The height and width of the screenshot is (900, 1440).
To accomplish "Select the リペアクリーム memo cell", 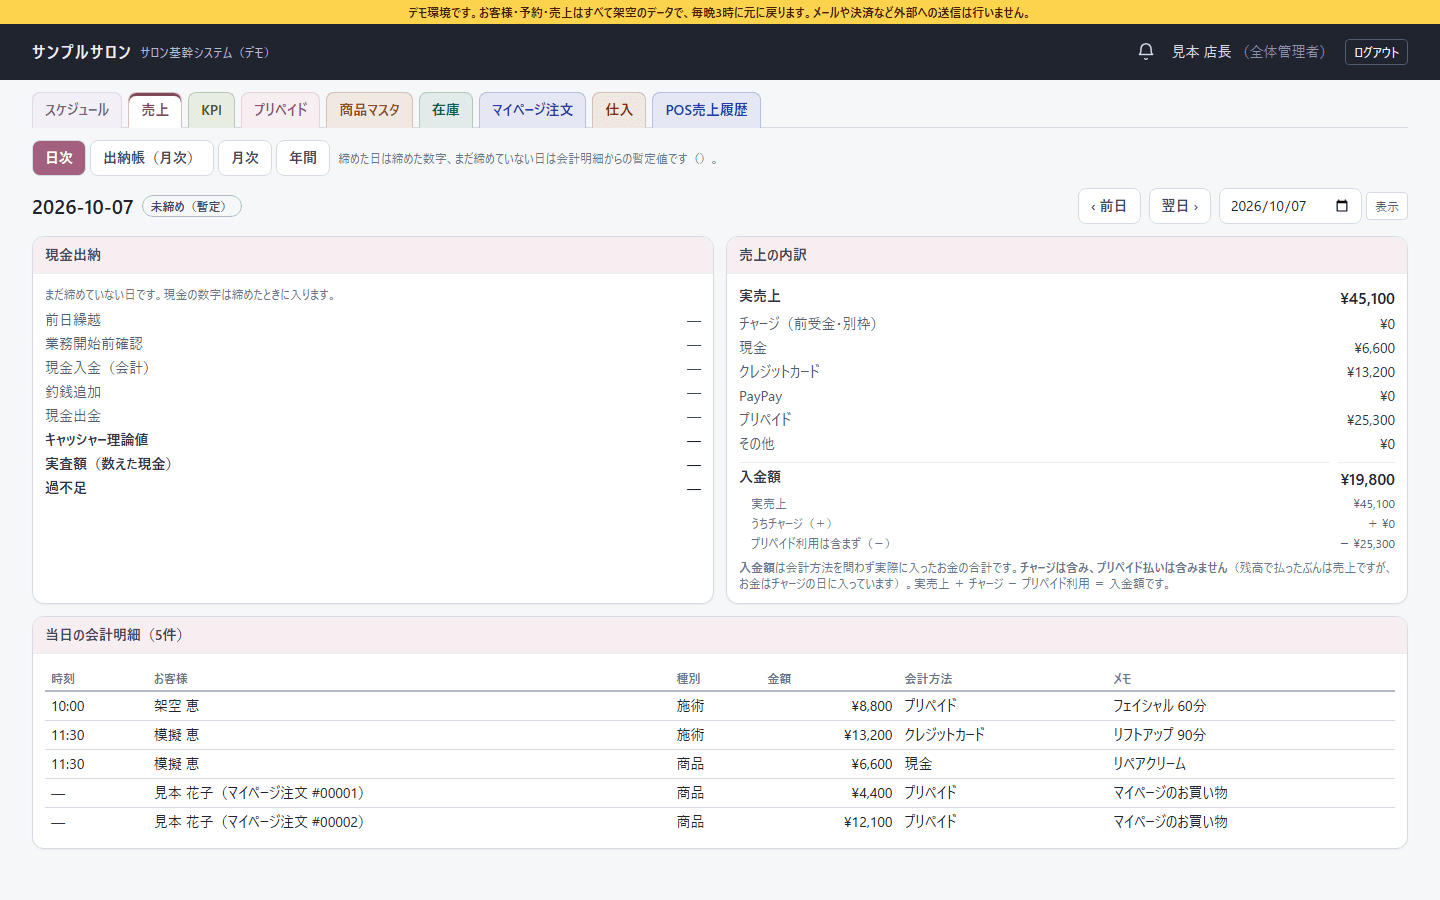I will click(x=1149, y=764).
